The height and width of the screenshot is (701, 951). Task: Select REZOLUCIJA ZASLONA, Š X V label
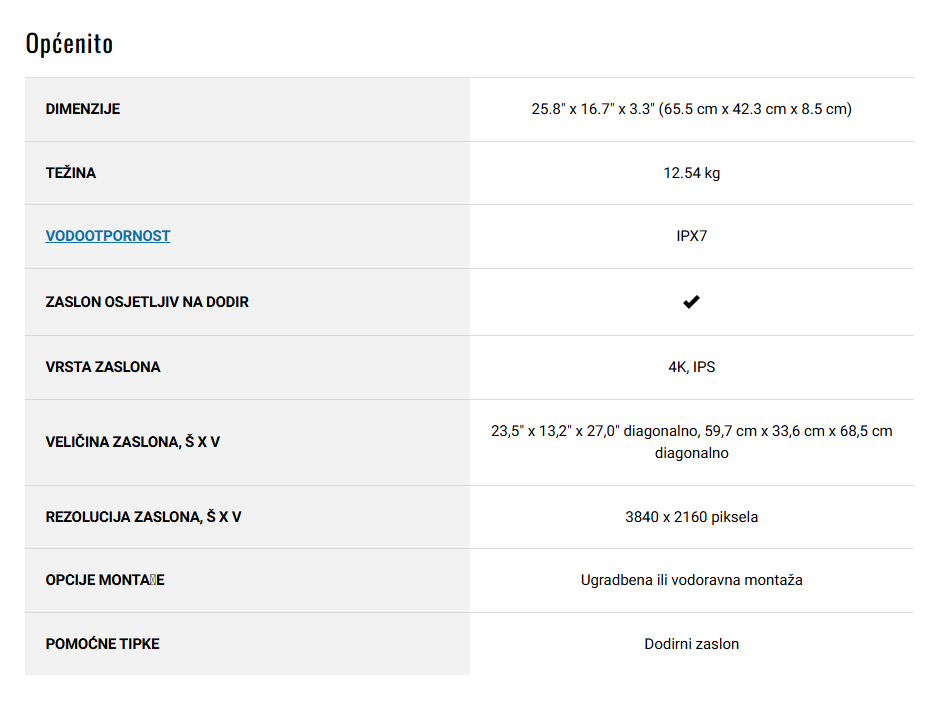tap(144, 517)
